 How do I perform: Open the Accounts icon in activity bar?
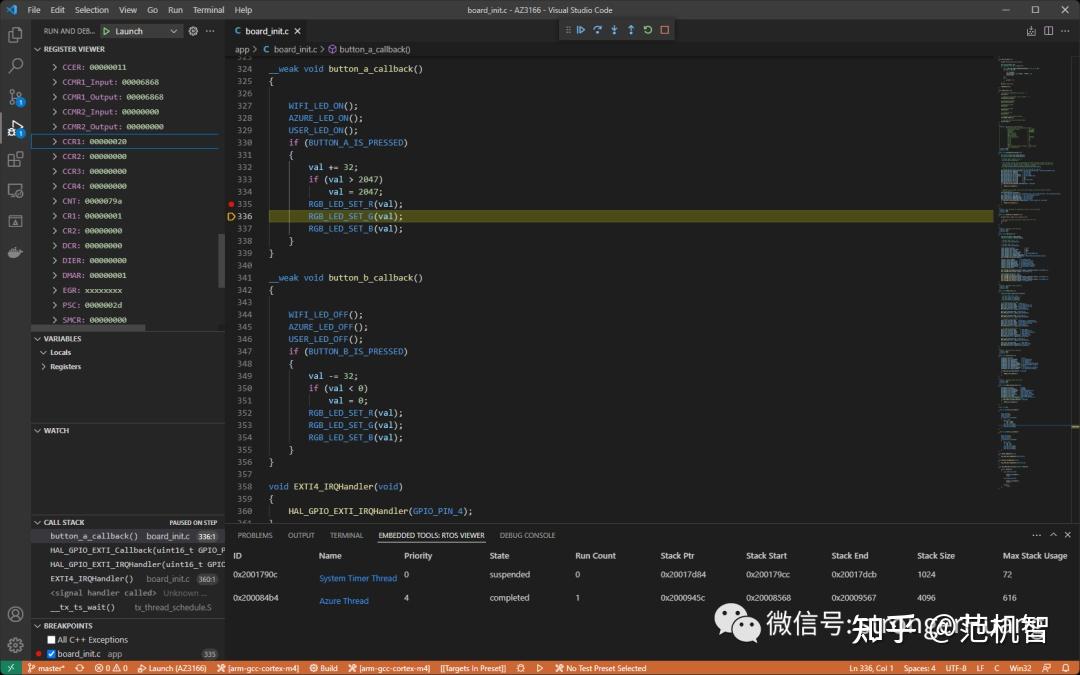[x=15, y=614]
